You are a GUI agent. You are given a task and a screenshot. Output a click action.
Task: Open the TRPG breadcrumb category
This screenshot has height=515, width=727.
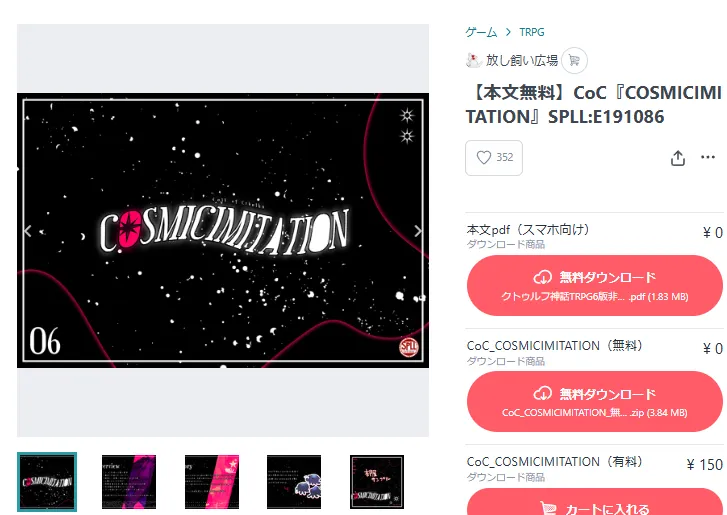(531, 32)
